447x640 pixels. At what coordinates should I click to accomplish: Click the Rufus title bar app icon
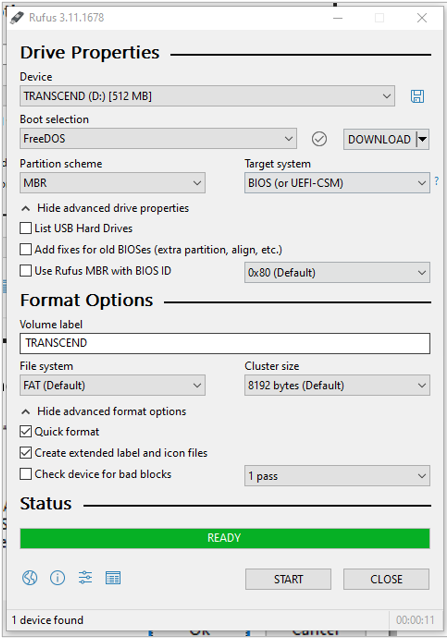[x=17, y=18]
